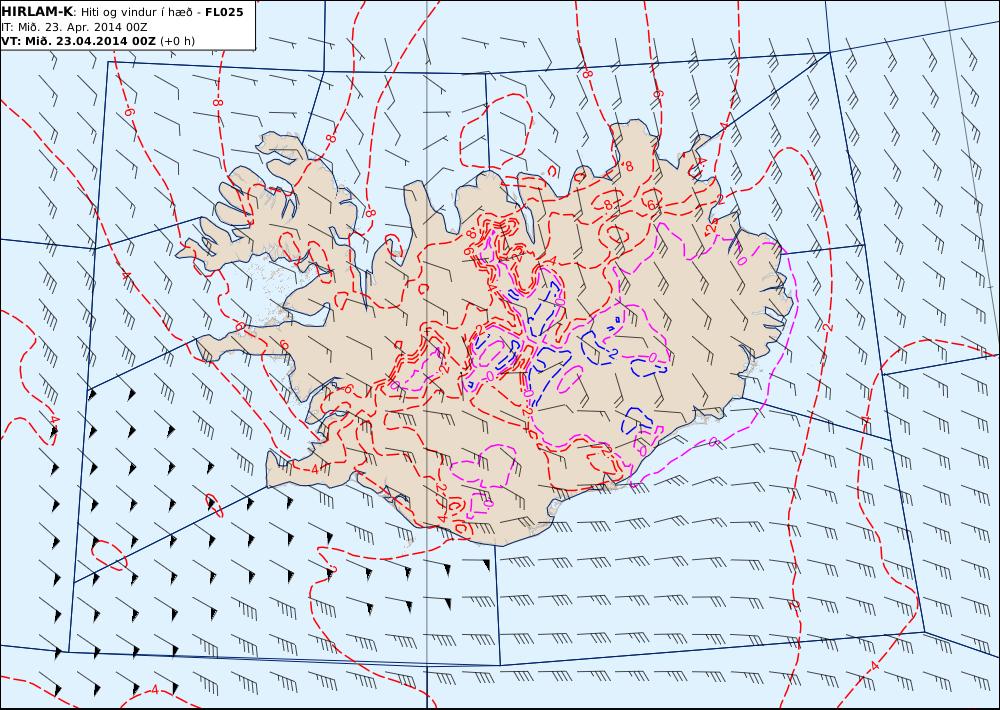Click the 'VT: Mið. 23.04.2014 00Z' valid time
This screenshot has width=1000, height=710.
[78, 41]
